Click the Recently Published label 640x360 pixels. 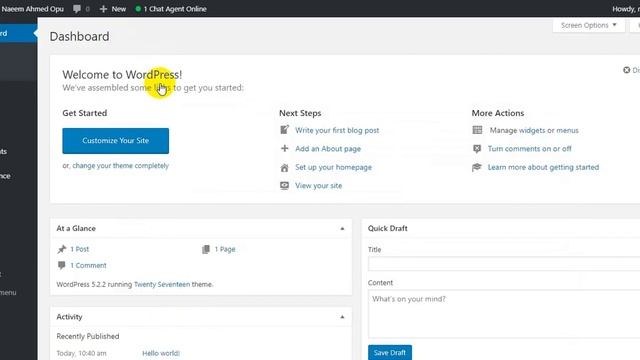coord(88,336)
